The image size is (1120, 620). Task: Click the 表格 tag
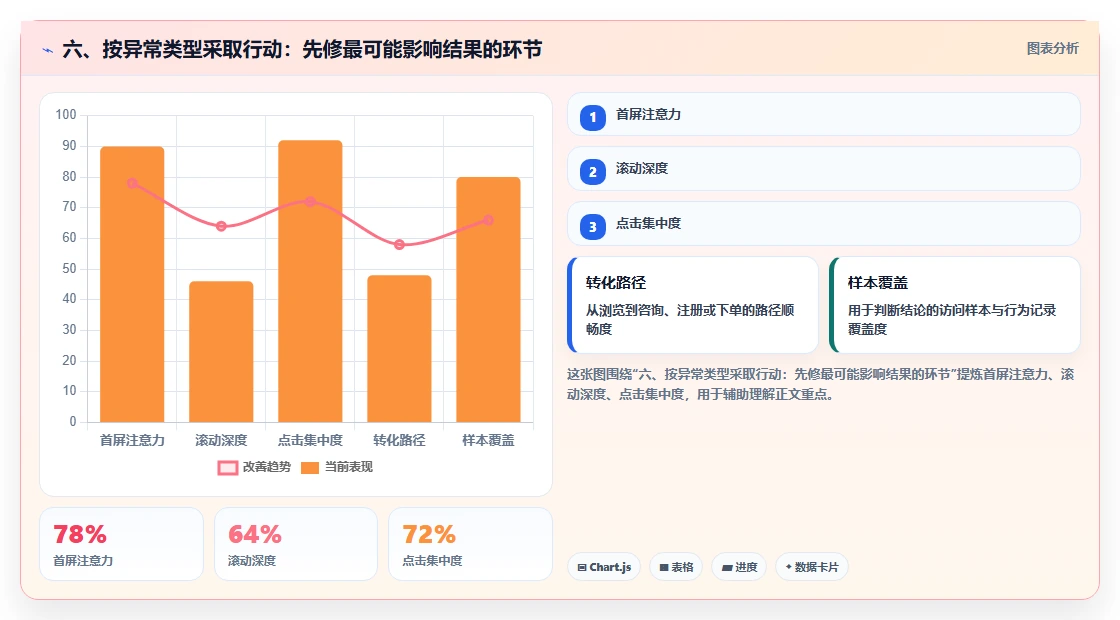click(x=676, y=567)
